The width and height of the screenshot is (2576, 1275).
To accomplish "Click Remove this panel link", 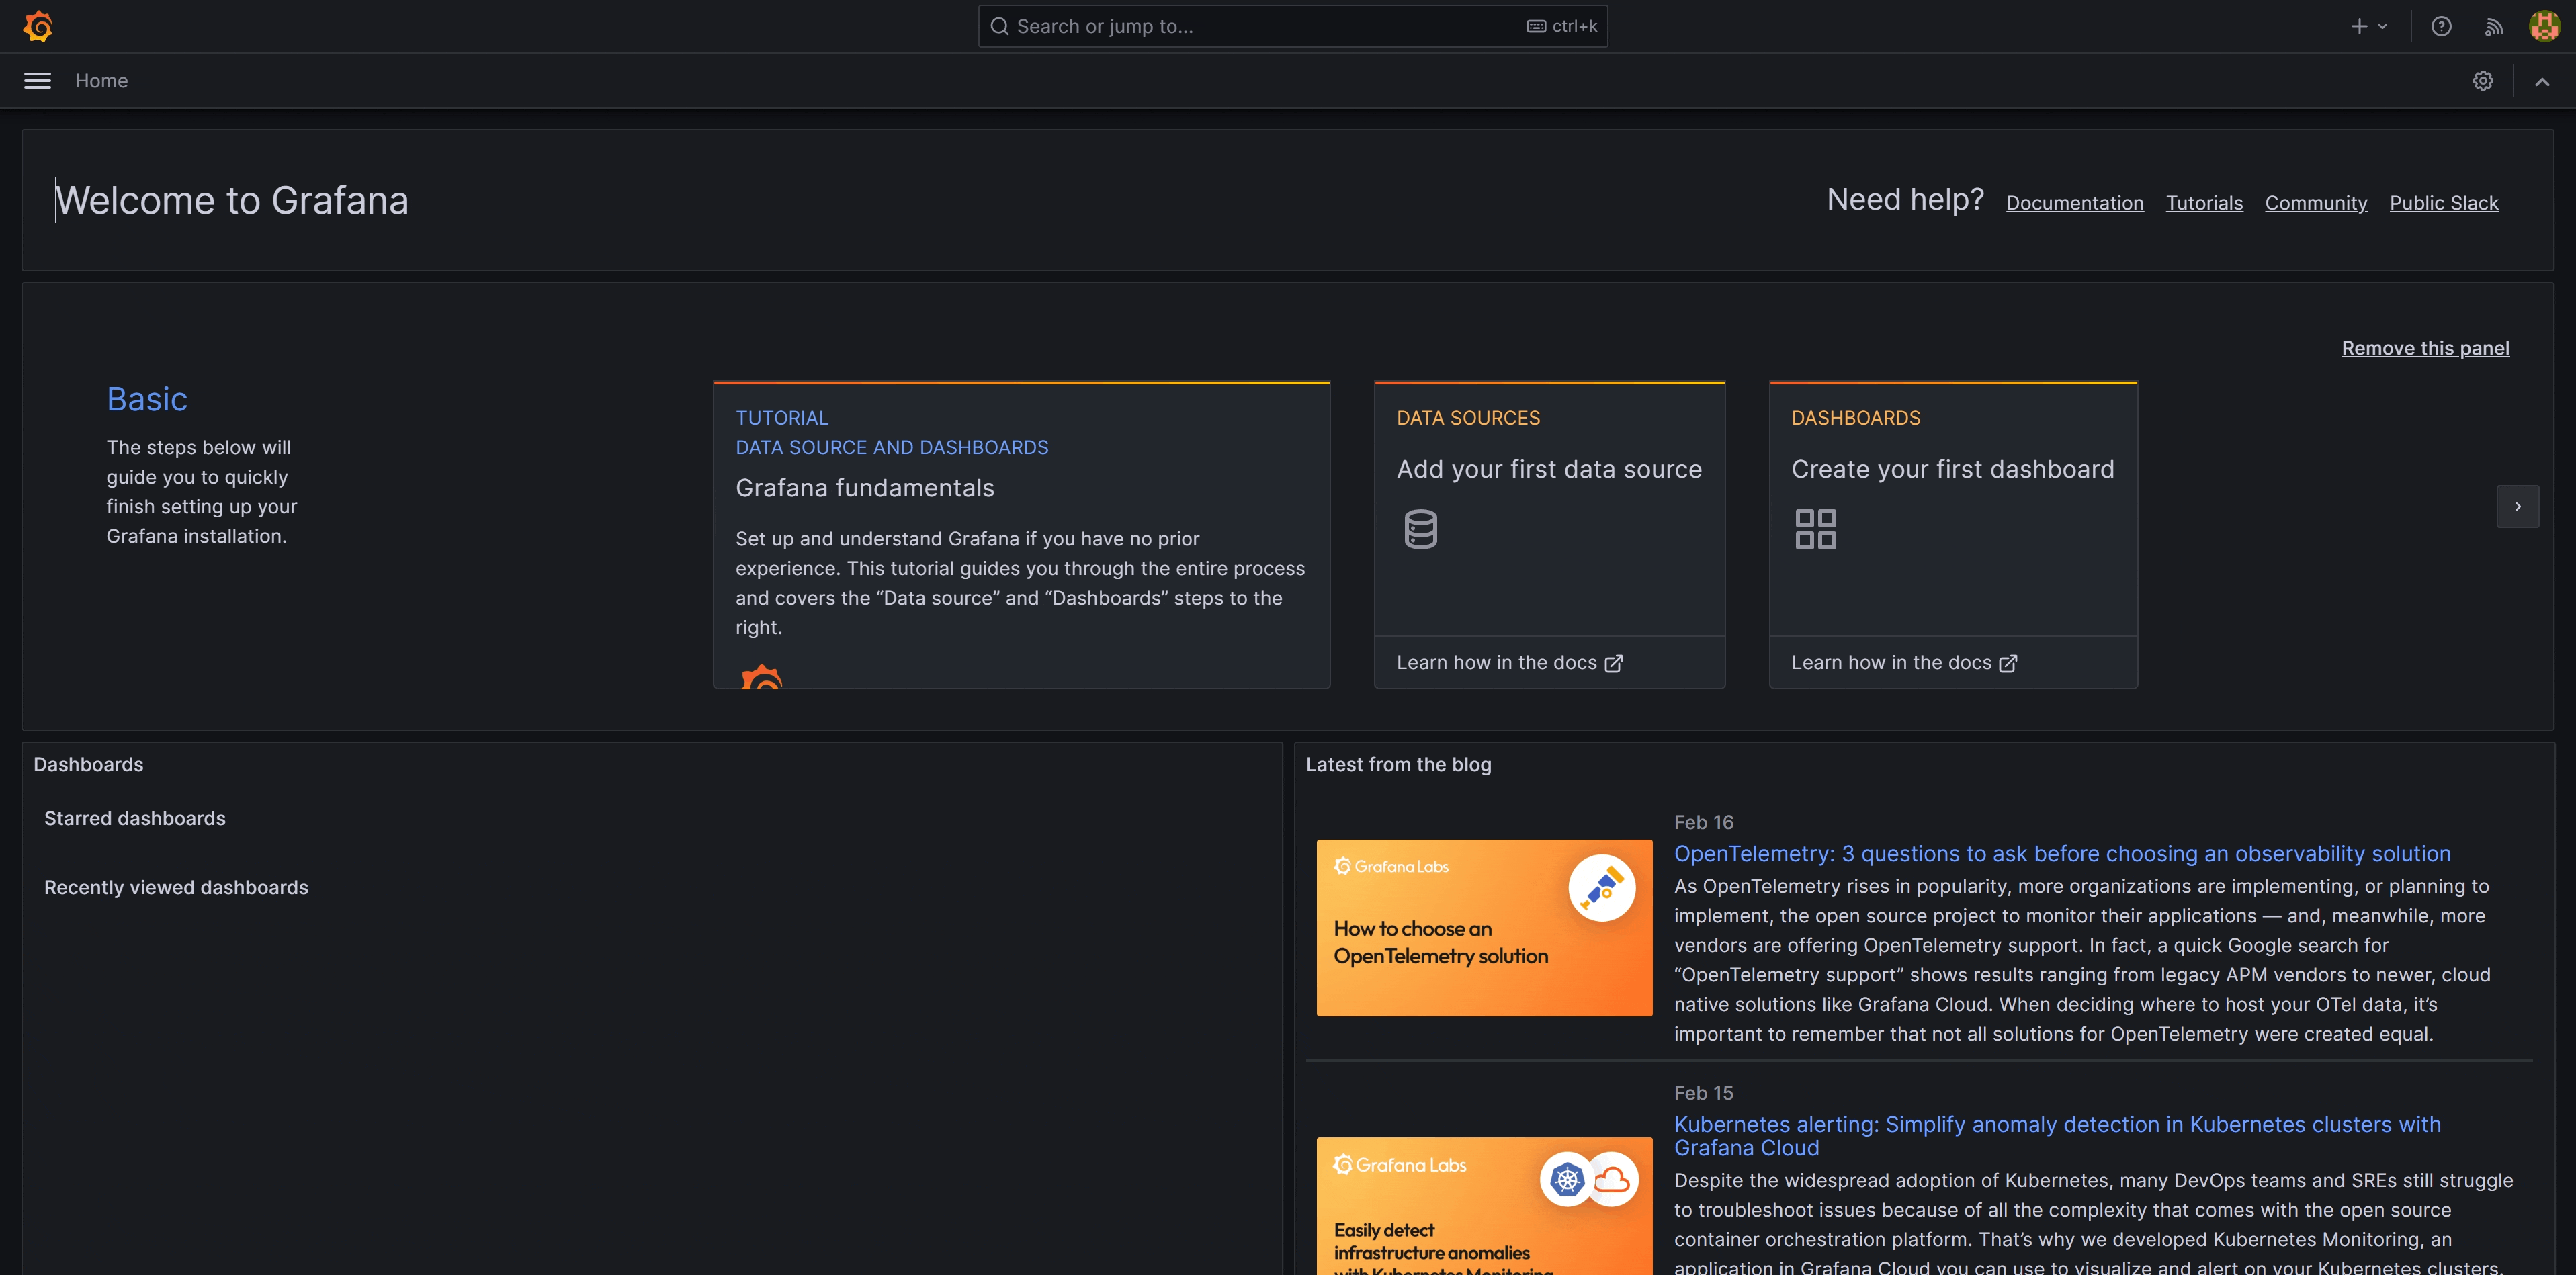I will tap(2425, 348).
